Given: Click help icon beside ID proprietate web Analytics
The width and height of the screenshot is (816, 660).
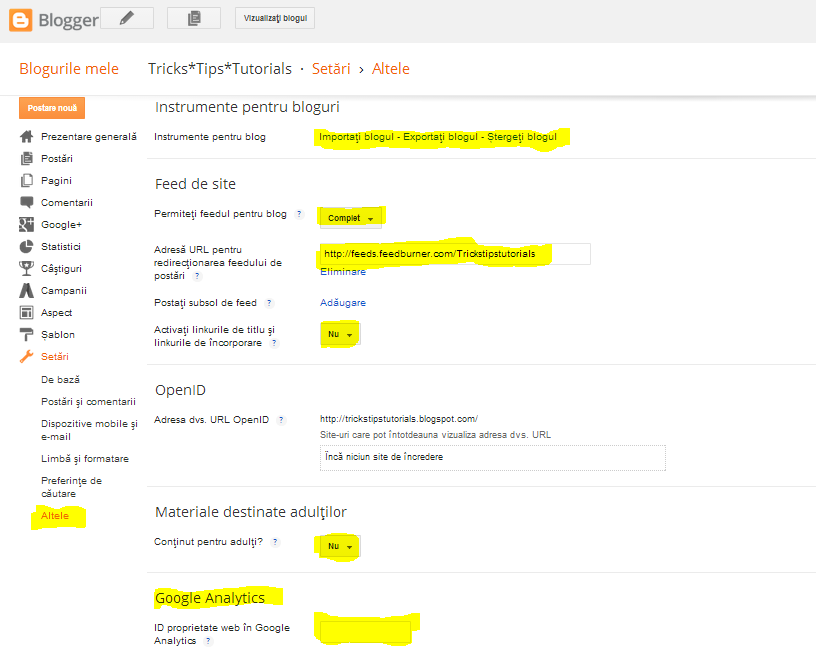Looking at the screenshot, I should click(208, 641).
